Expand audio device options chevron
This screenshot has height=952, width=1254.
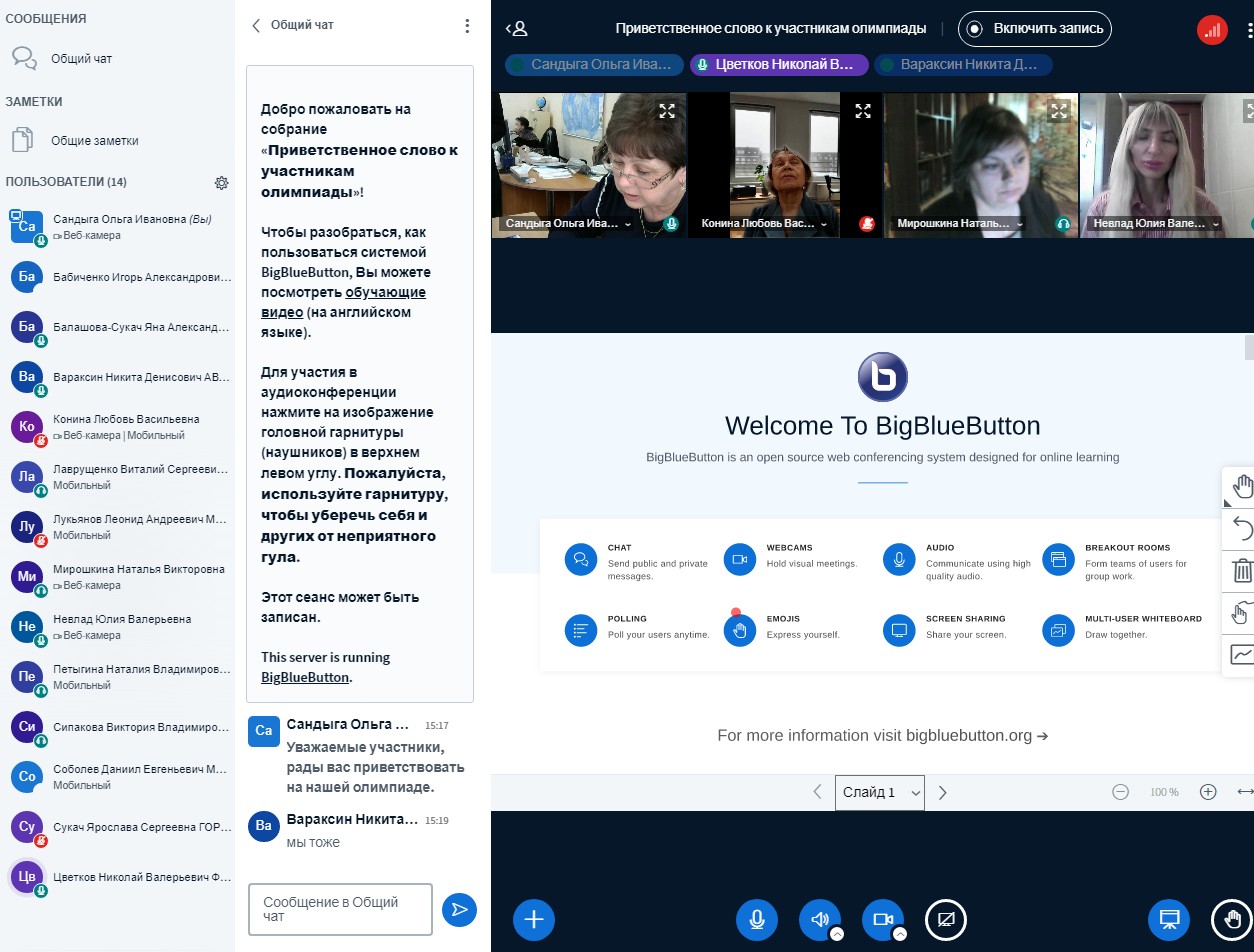(x=837, y=935)
